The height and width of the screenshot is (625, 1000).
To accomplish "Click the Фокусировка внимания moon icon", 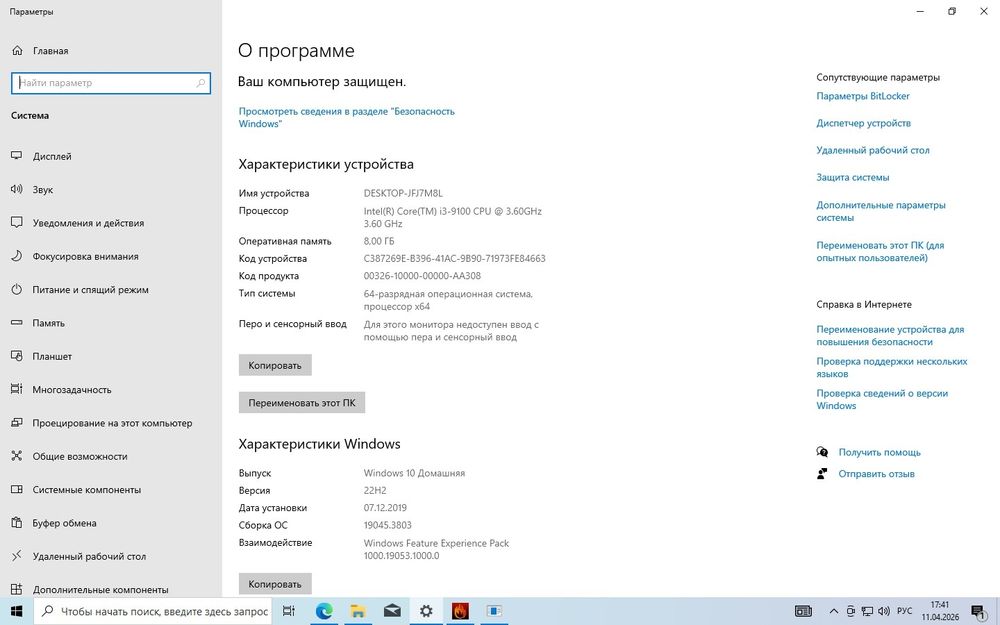I will (17, 256).
